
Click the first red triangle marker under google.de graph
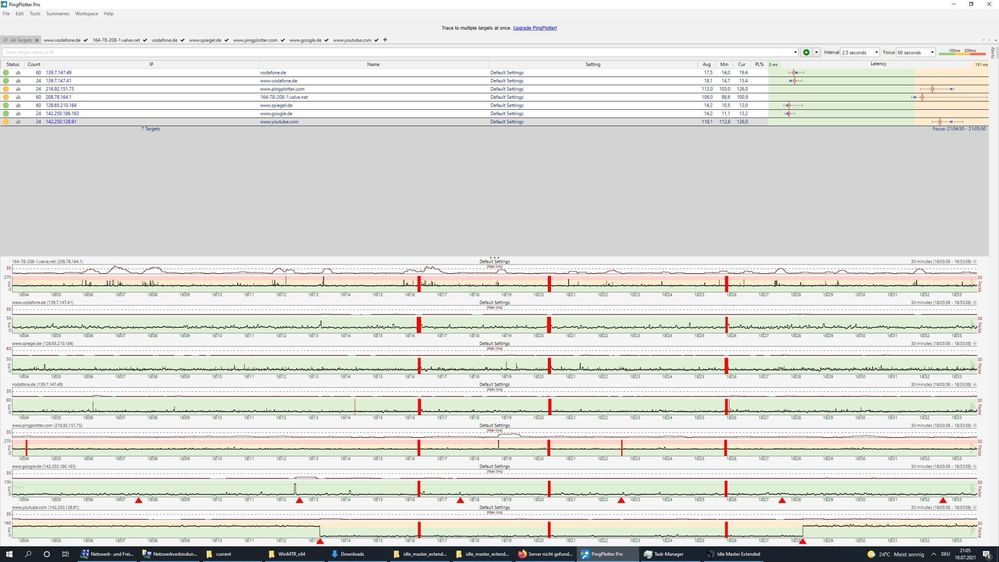pos(138,500)
